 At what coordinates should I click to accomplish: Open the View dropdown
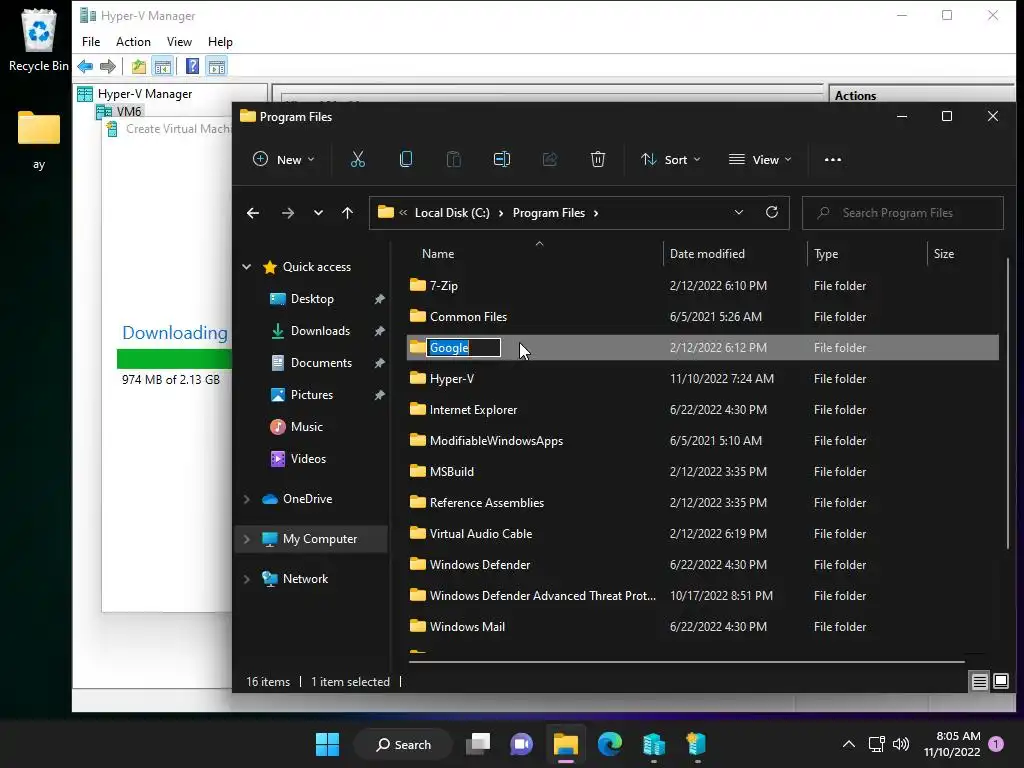click(x=760, y=159)
